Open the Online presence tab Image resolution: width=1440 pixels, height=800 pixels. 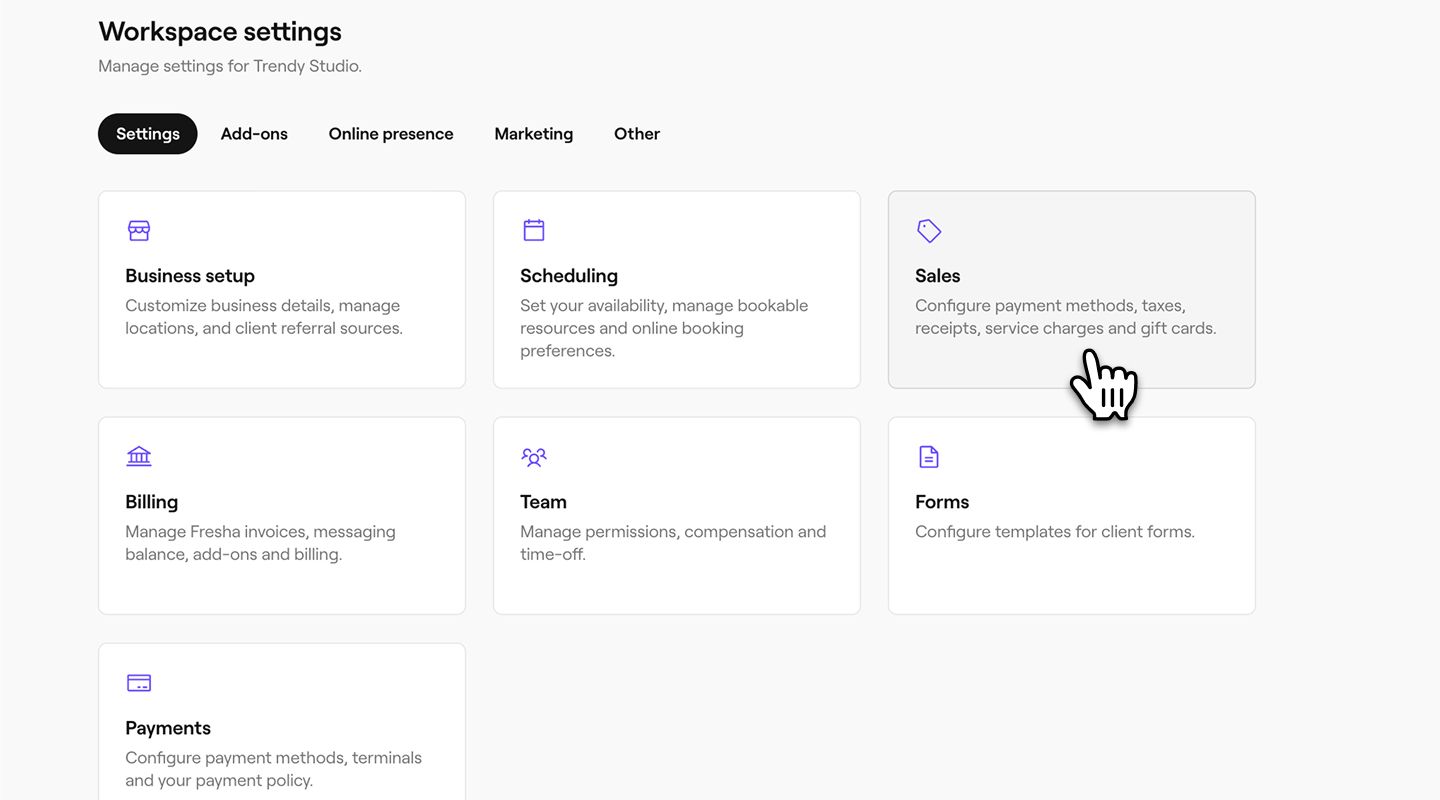[391, 134]
